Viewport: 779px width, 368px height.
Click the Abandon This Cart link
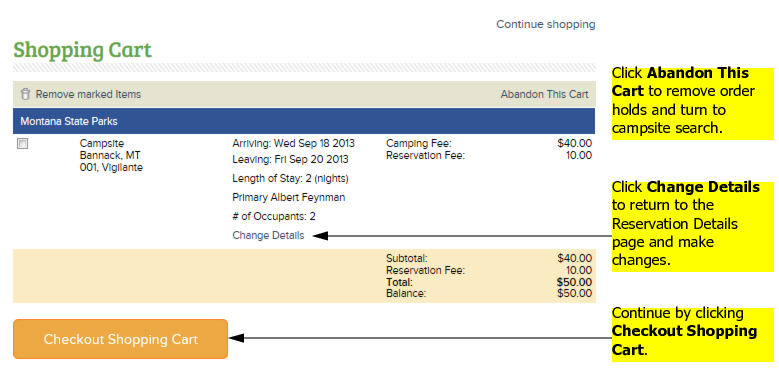coord(545,94)
